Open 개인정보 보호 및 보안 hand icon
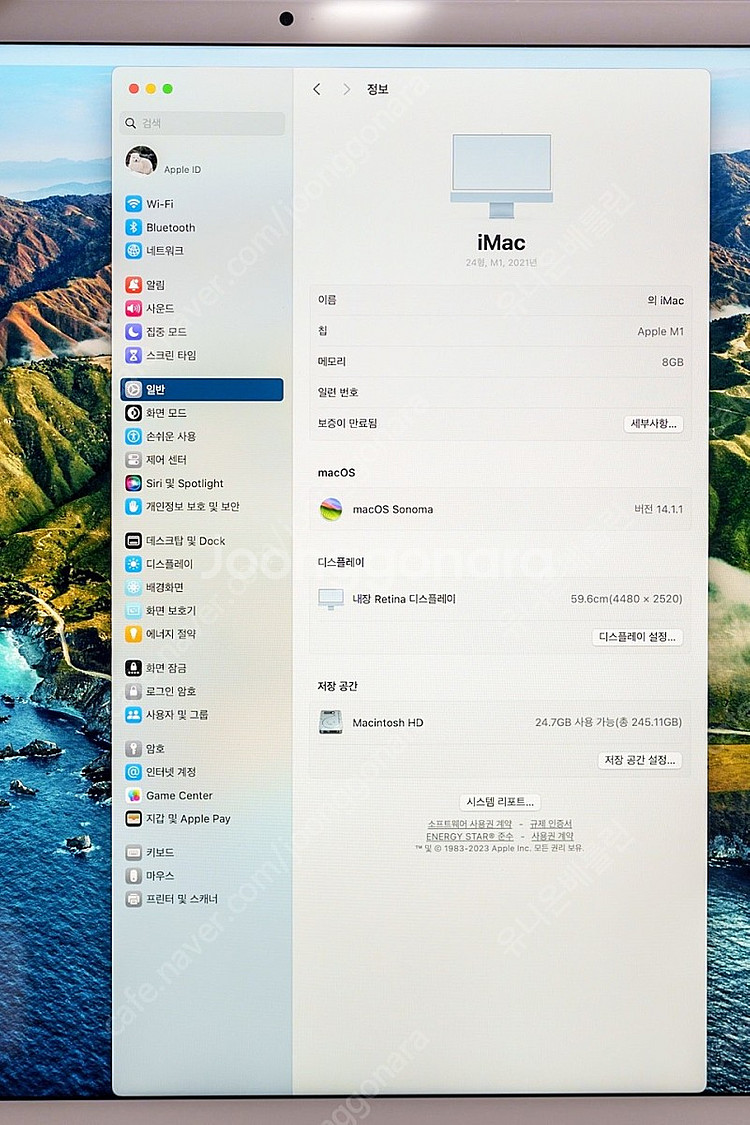The height and width of the screenshot is (1125, 750). [x=133, y=507]
